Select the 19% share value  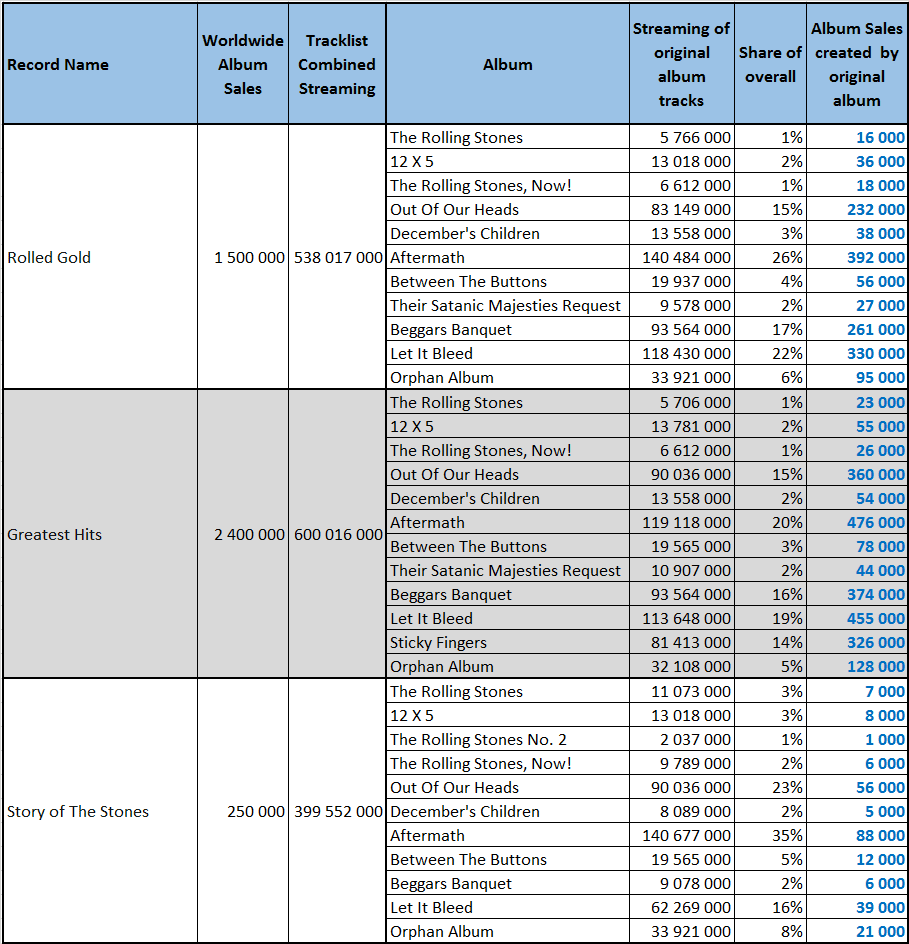pos(787,618)
